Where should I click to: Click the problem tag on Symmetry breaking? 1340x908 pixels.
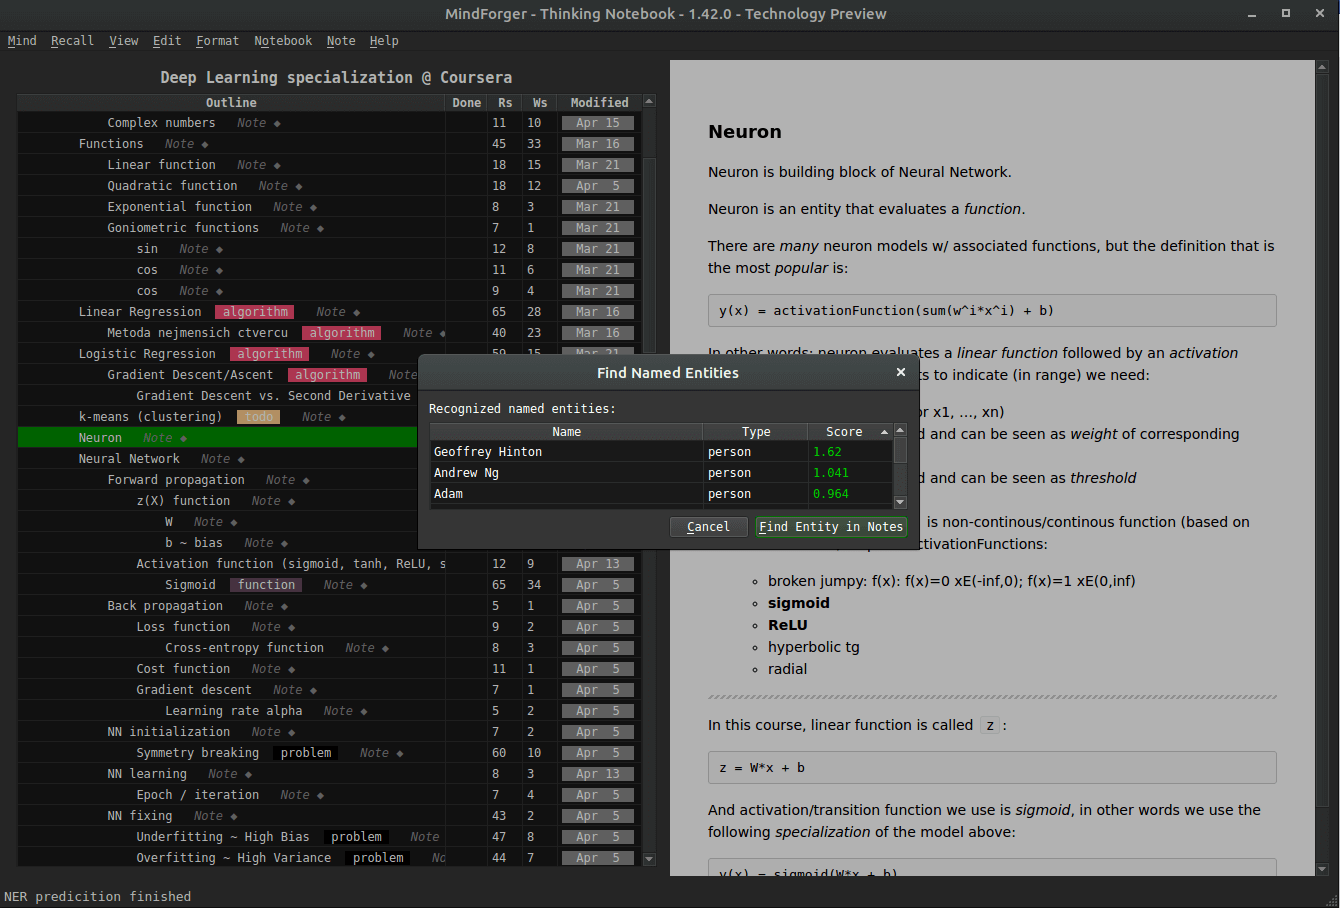(x=305, y=752)
